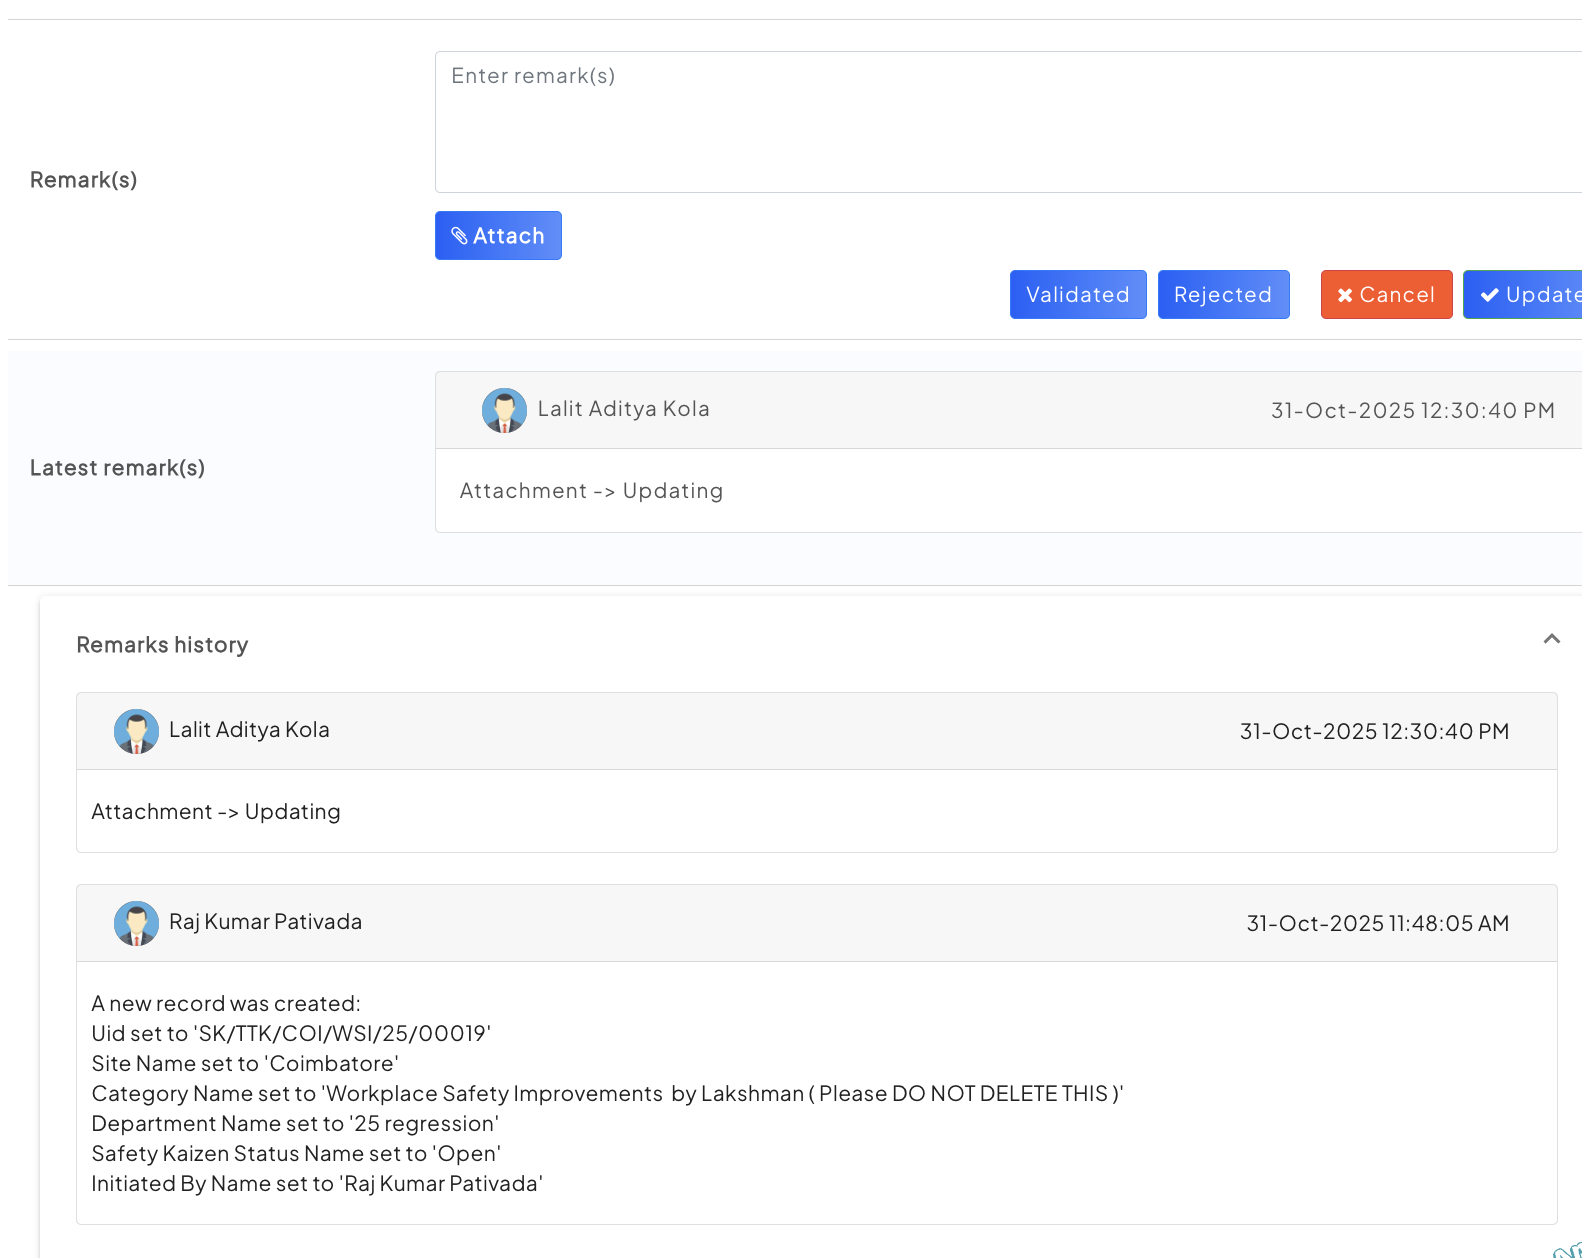Click the Latest remark(s) label
Image resolution: width=1582 pixels, height=1258 pixels.
click(x=117, y=468)
